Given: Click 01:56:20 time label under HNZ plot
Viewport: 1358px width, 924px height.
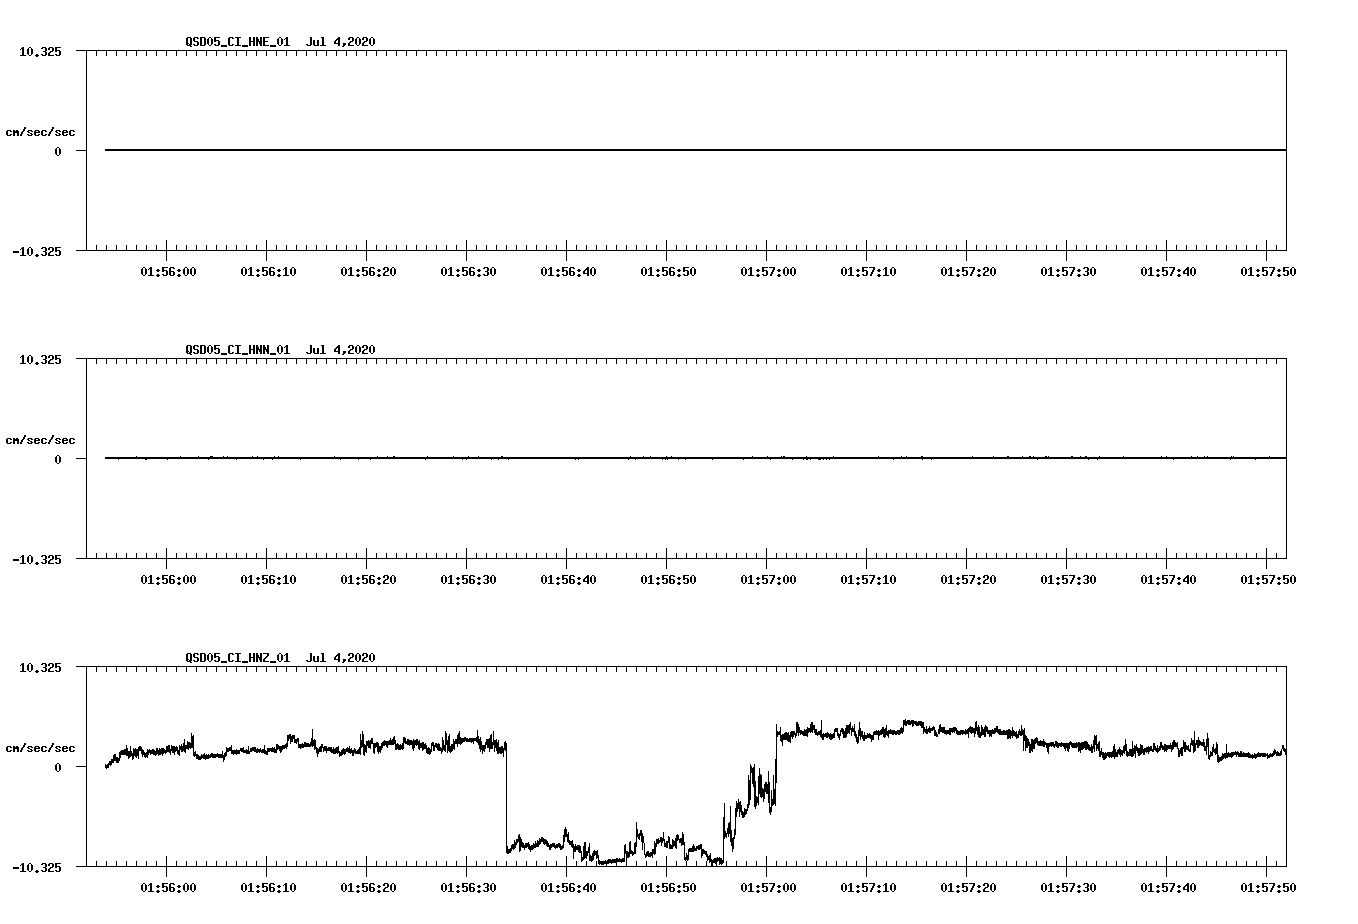Looking at the screenshot, I should point(368,888).
